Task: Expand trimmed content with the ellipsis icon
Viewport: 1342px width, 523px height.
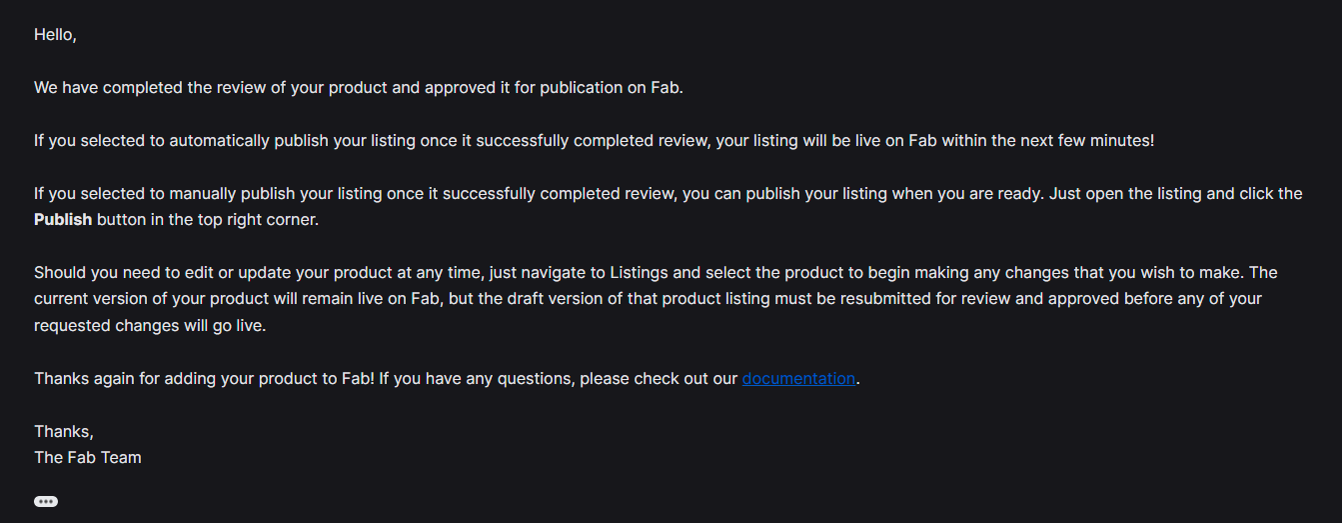Action: coord(46,501)
